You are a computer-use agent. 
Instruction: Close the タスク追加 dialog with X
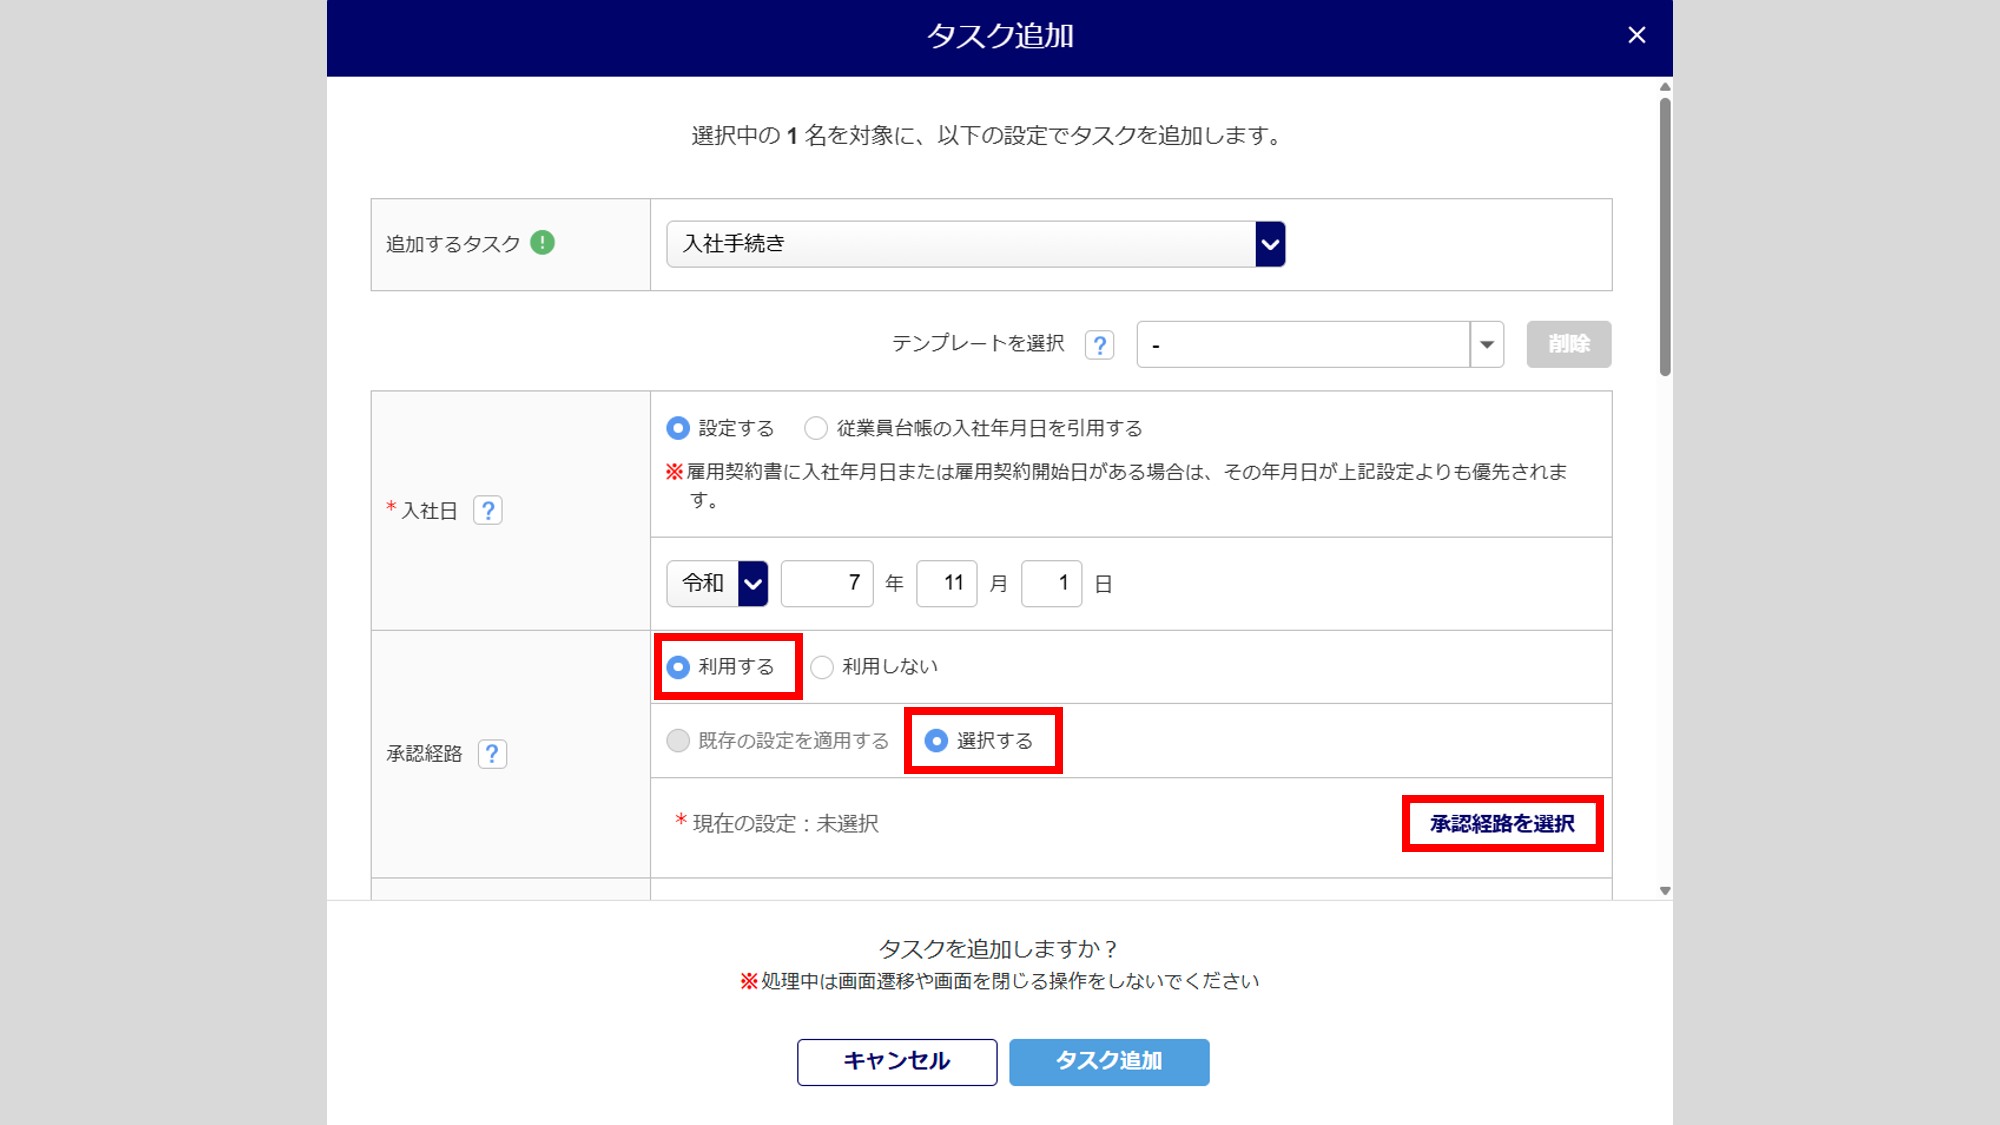pyautogui.click(x=1636, y=36)
